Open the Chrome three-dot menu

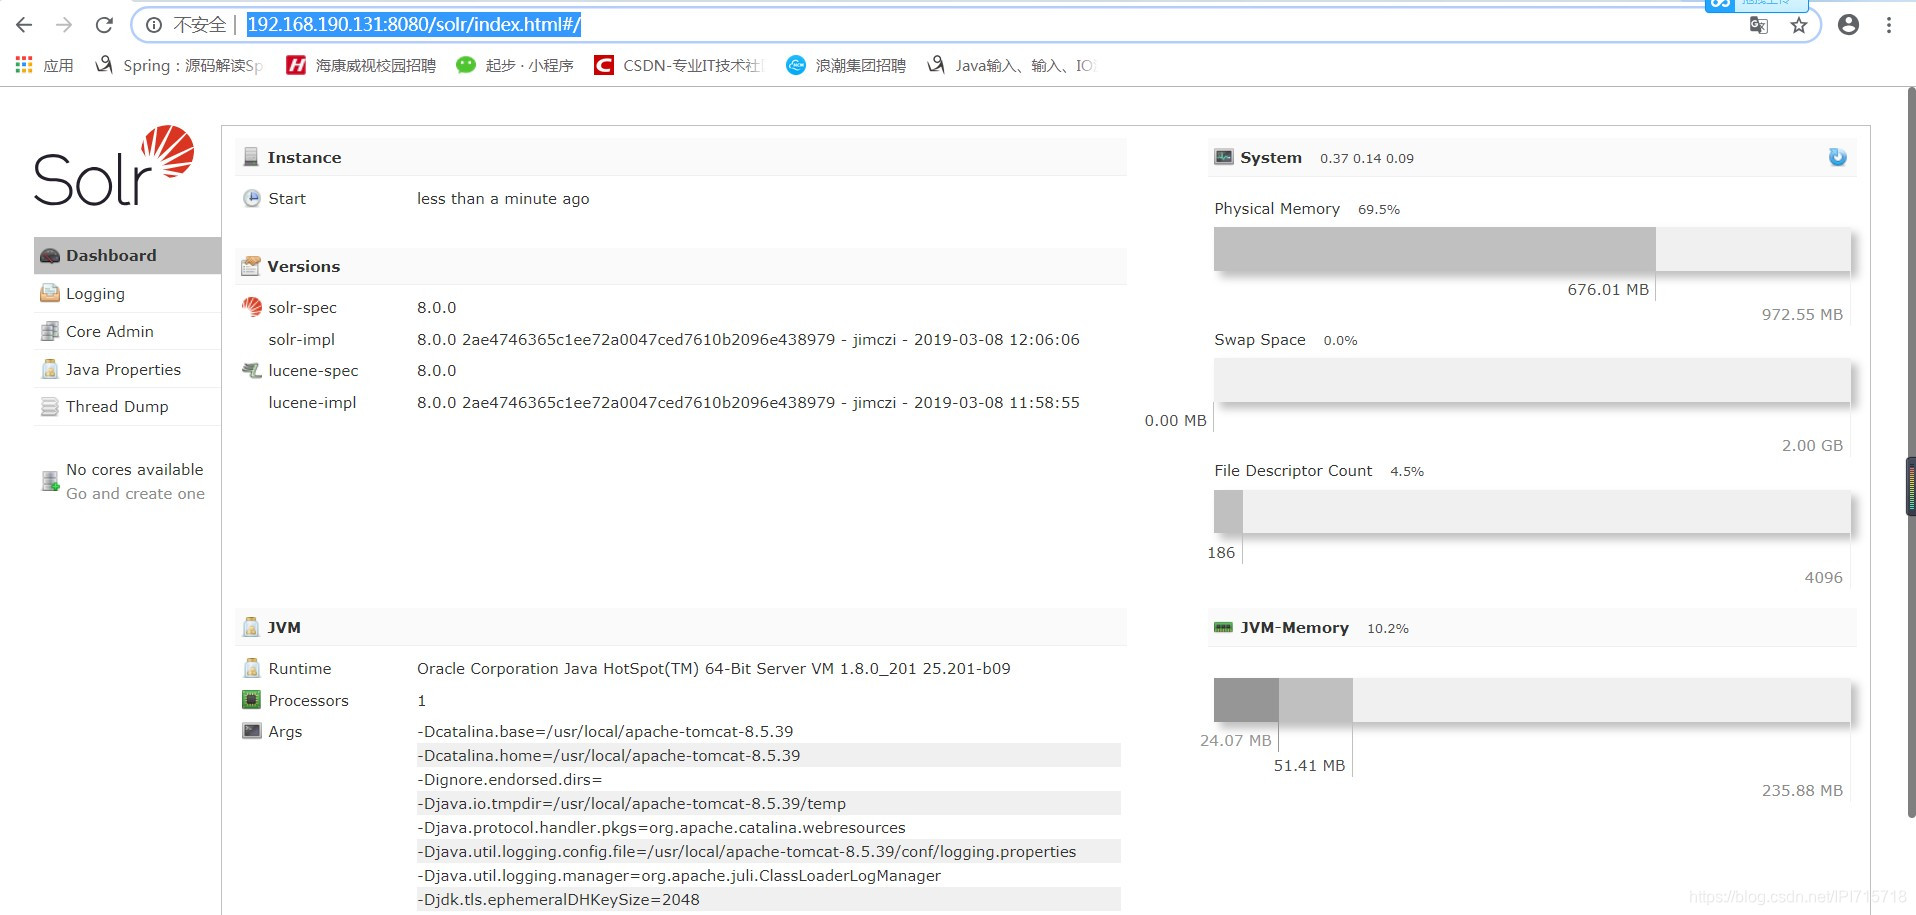tap(1889, 25)
